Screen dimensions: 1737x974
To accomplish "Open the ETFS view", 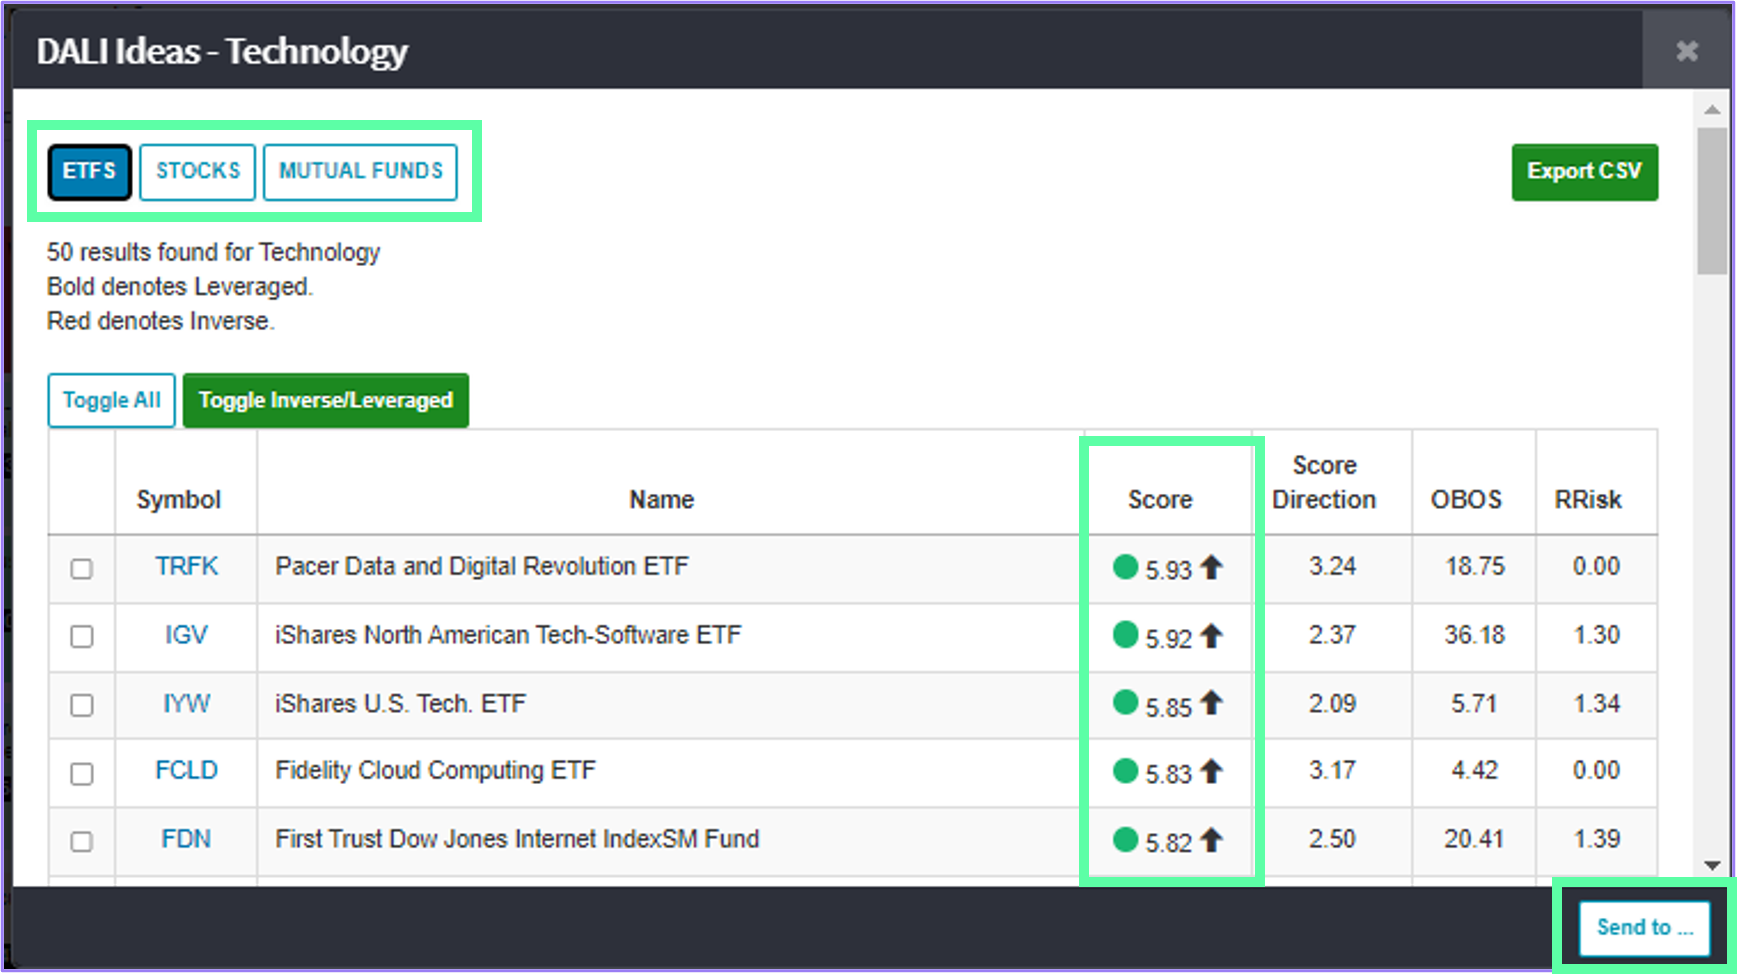I will [x=89, y=171].
